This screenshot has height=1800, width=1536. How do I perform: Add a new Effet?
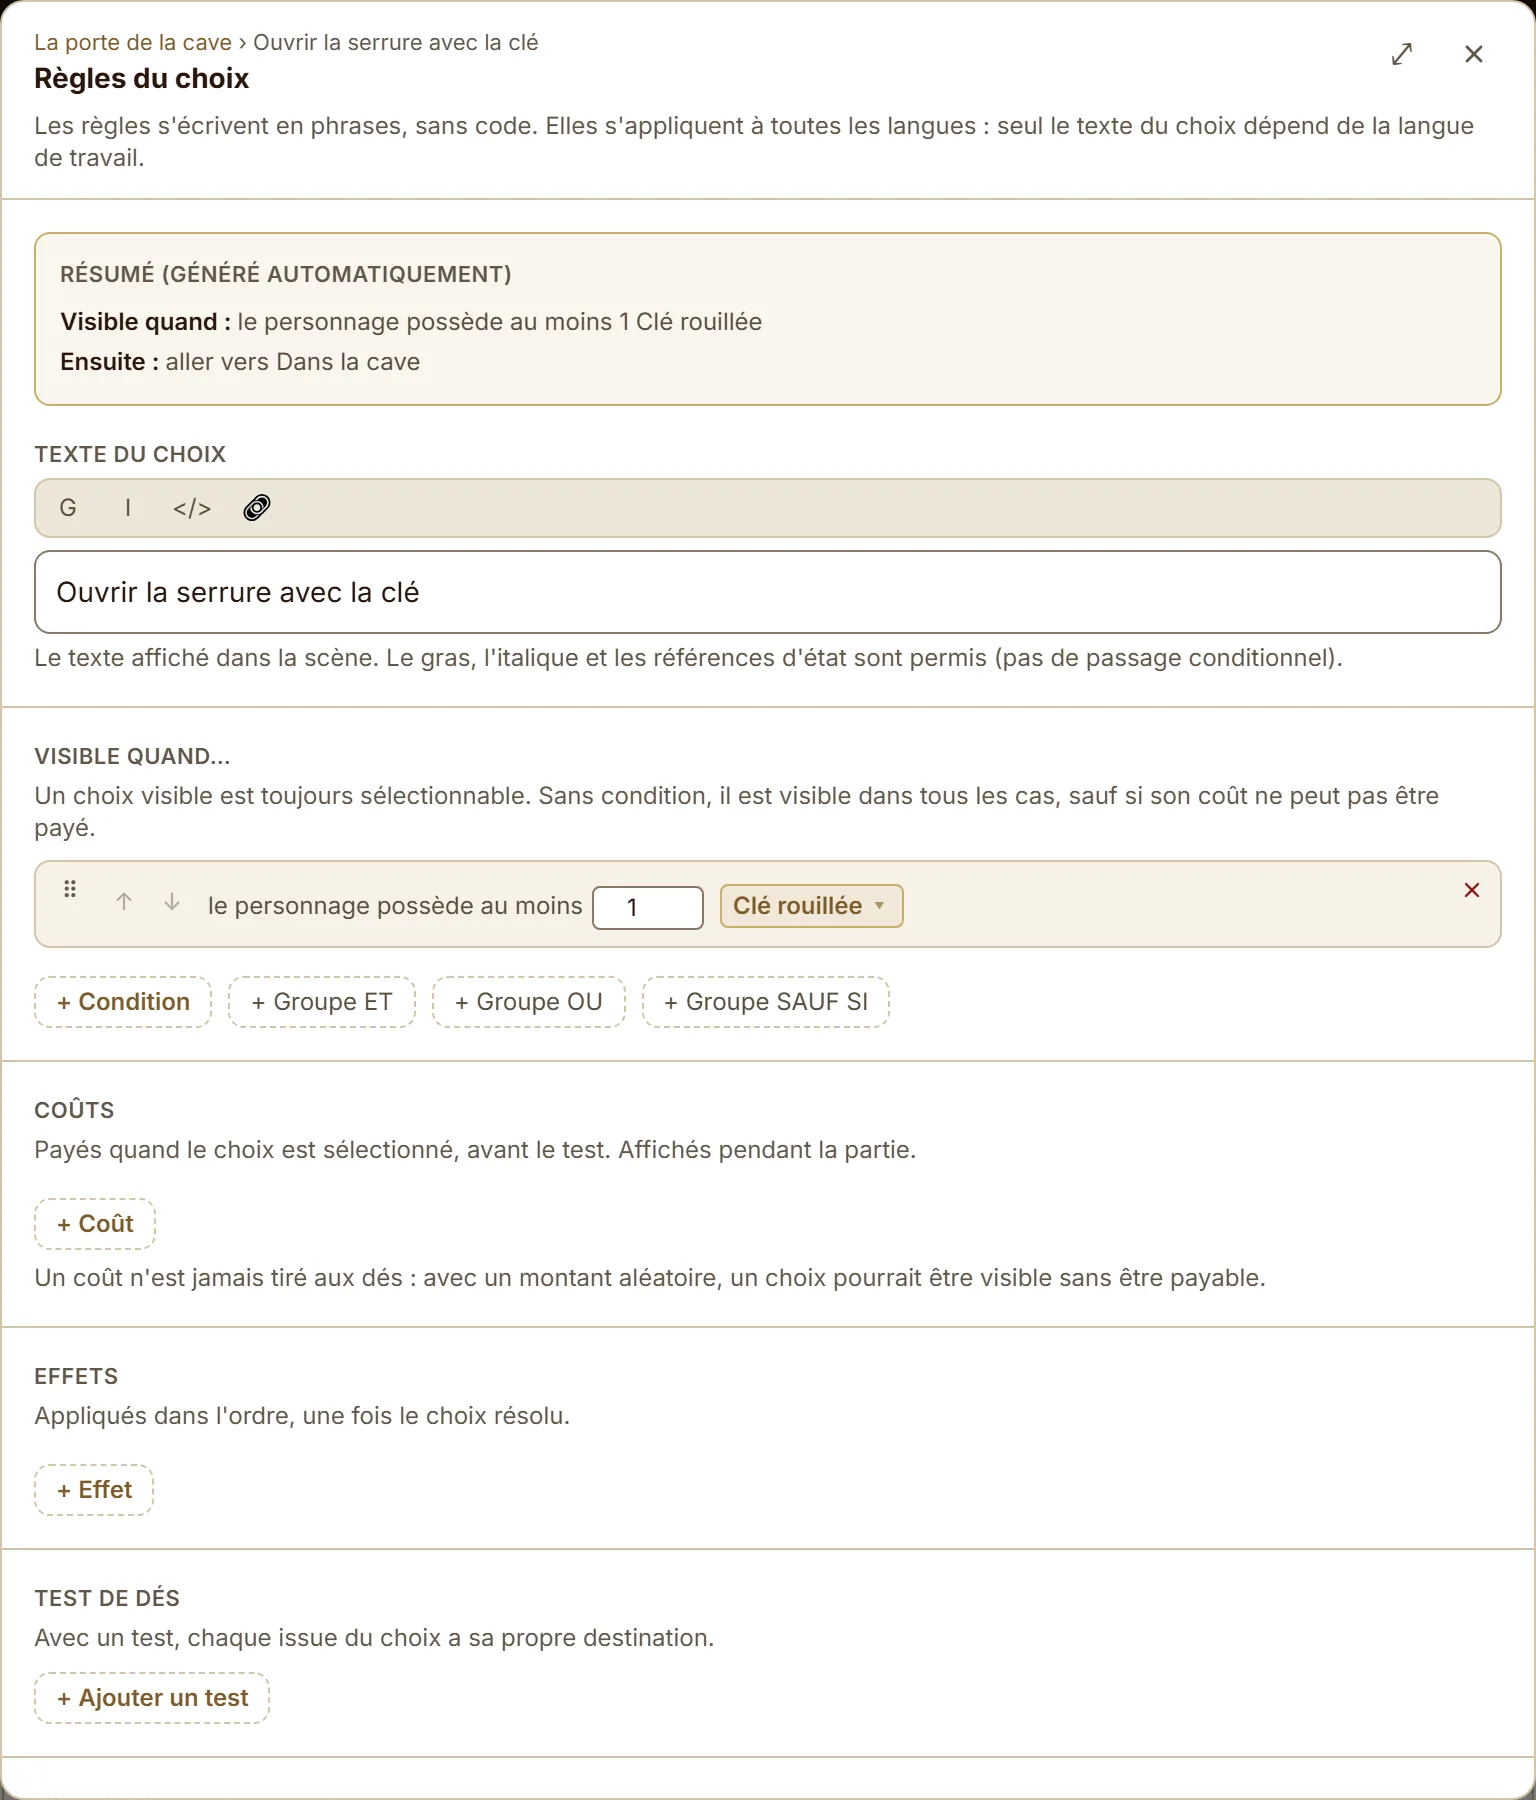click(94, 1490)
